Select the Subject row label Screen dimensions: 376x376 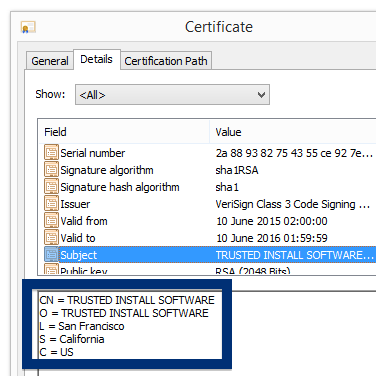coord(78,255)
